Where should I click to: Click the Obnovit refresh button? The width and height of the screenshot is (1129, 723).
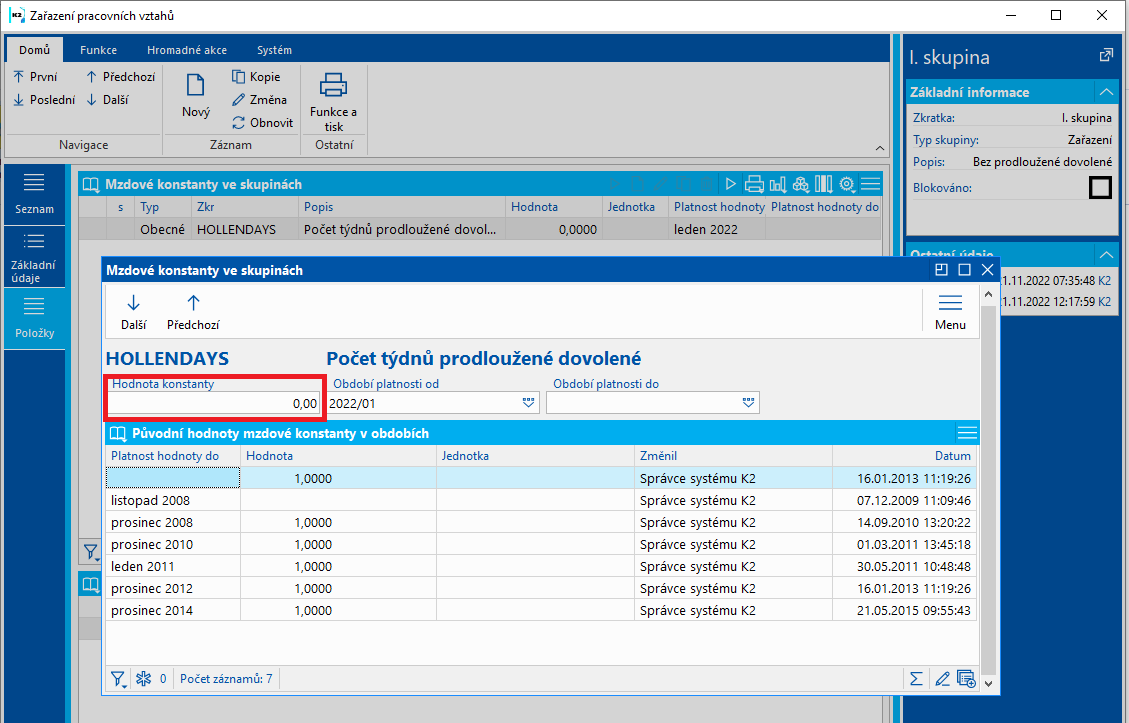coord(262,123)
